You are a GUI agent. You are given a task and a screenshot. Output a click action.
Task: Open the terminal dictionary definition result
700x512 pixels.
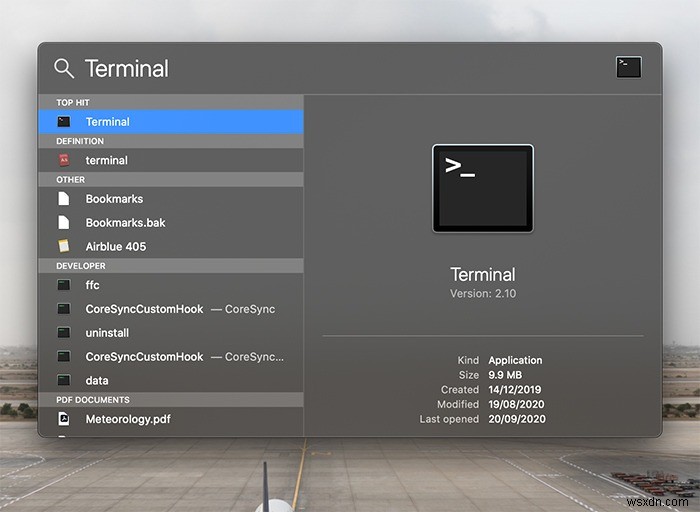click(x=171, y=160)
